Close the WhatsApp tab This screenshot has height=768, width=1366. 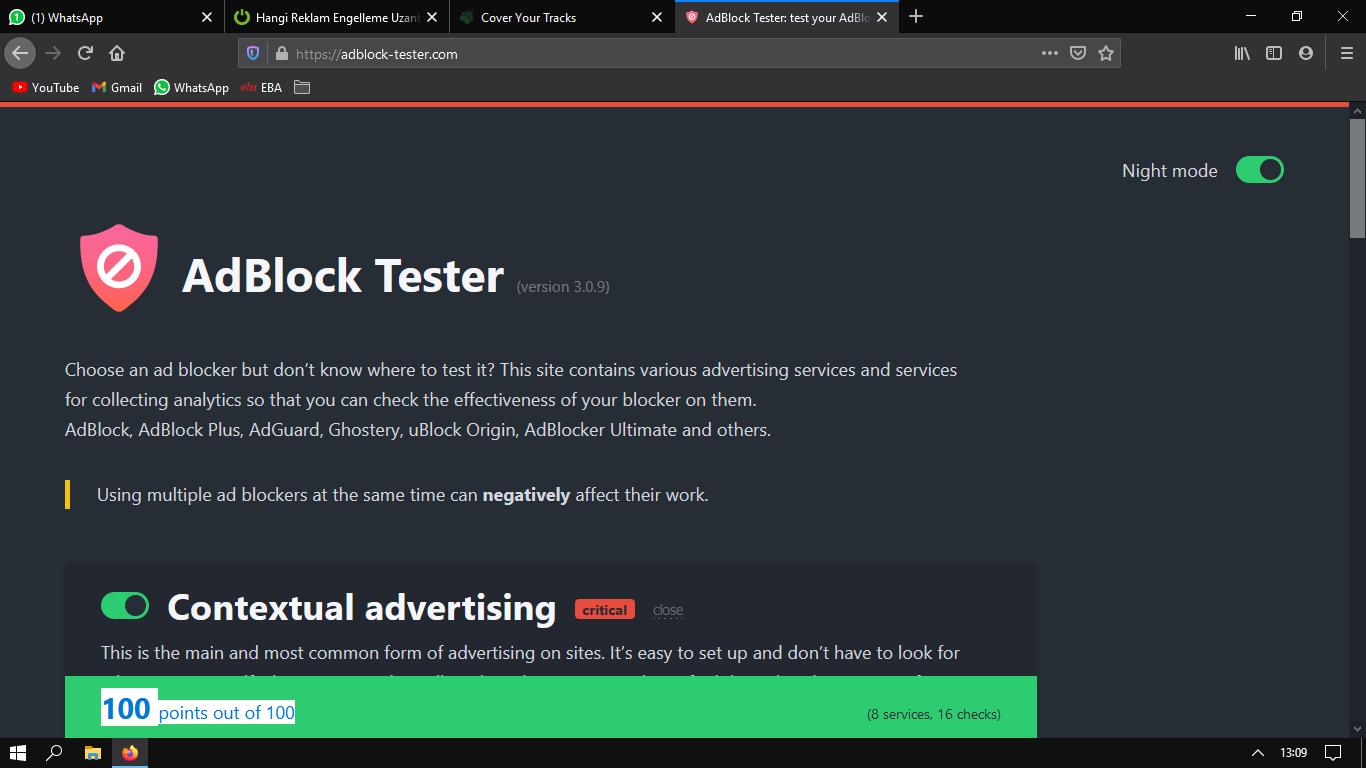tap(207, 17)
